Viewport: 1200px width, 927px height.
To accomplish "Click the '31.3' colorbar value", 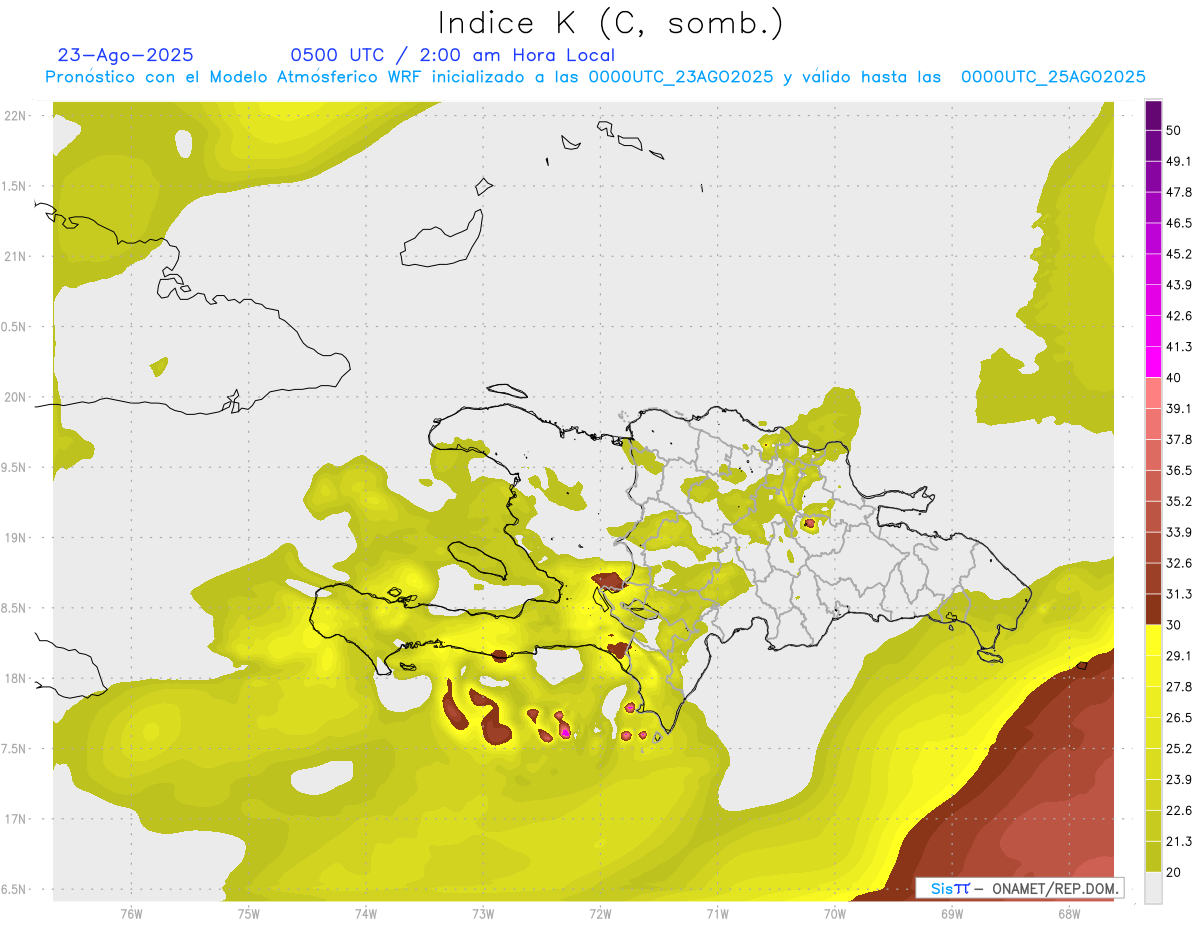I will [1178, 594].
